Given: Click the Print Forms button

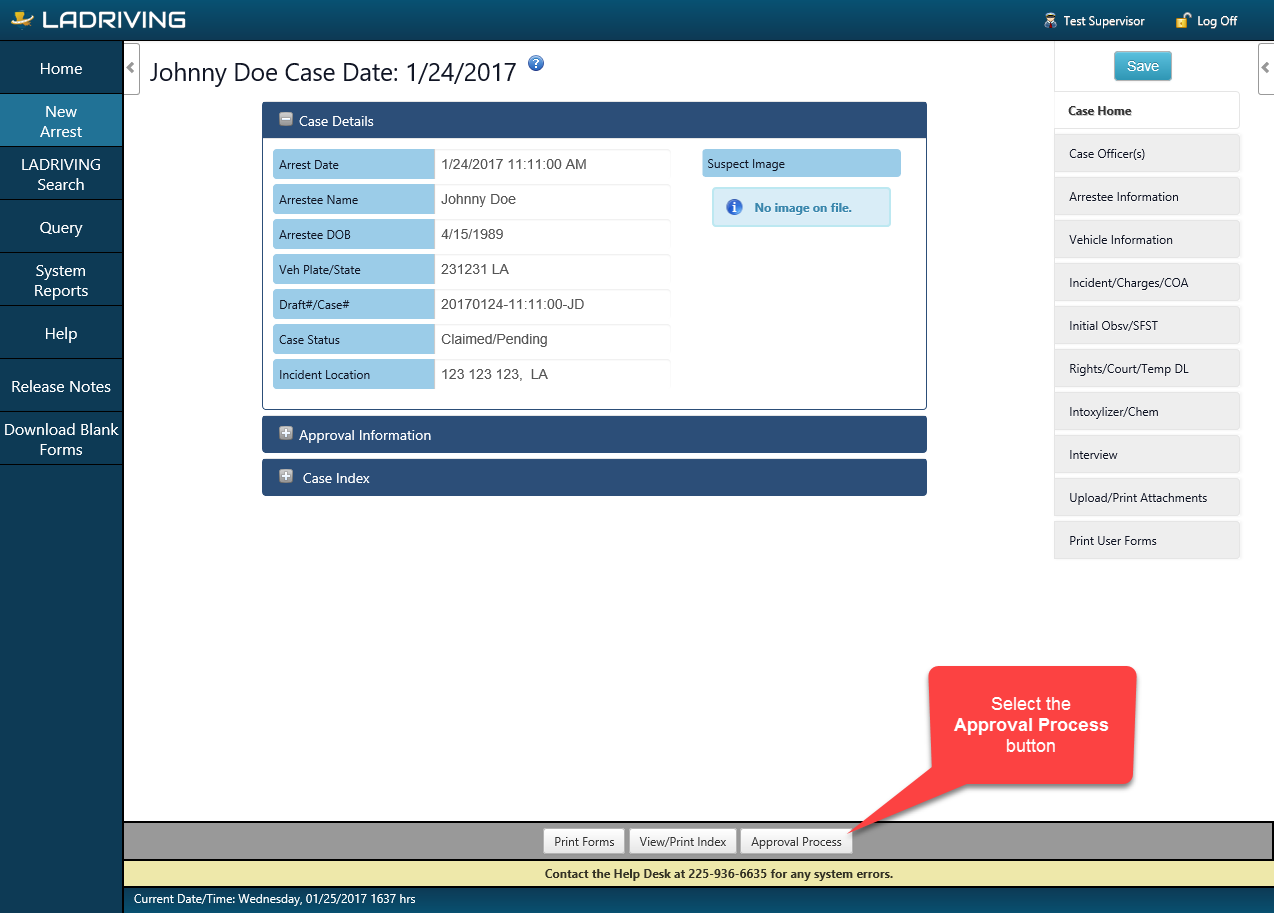Looking at the screenshot, I should pyautogui.click(x=584, y=842).
